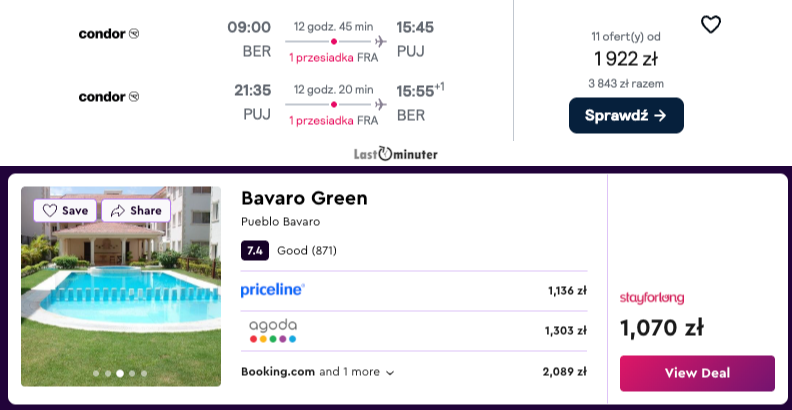Viewport: 792px width, 410px height.
Task: View Deal for 1,070 zł
Action: tap(697, 373)
